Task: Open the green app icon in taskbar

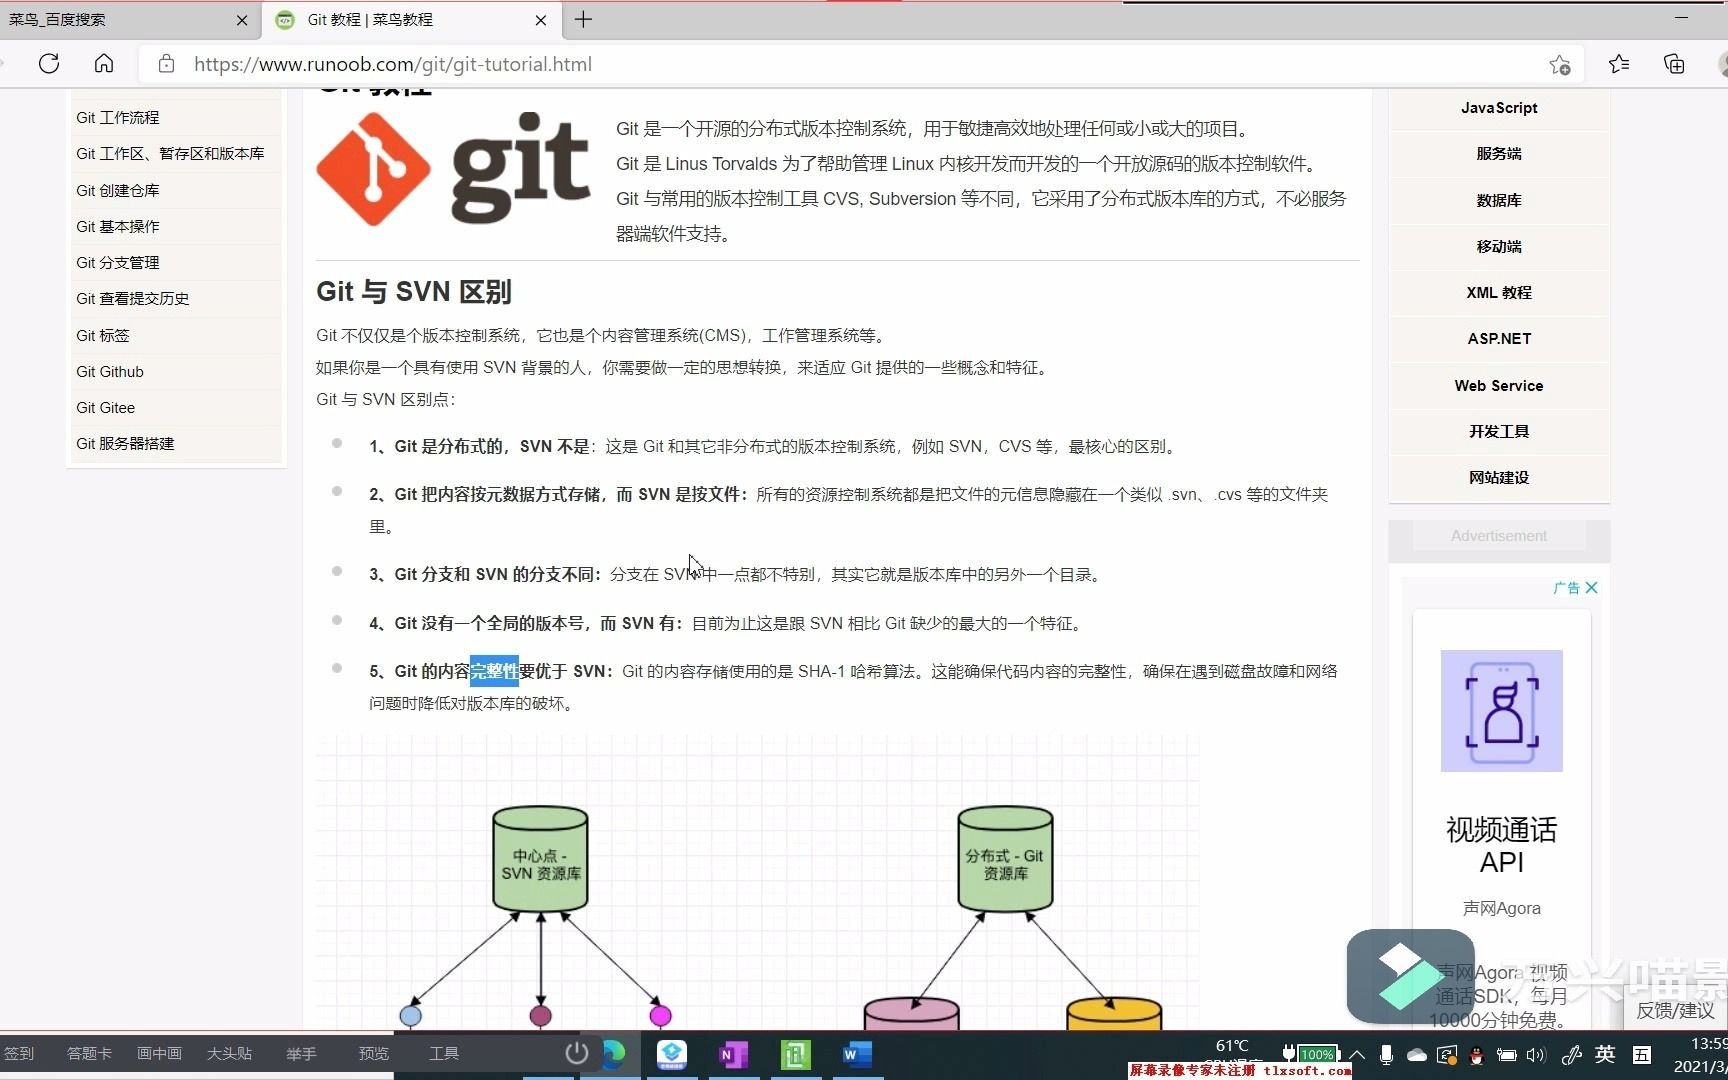Action: point(795,1055)
